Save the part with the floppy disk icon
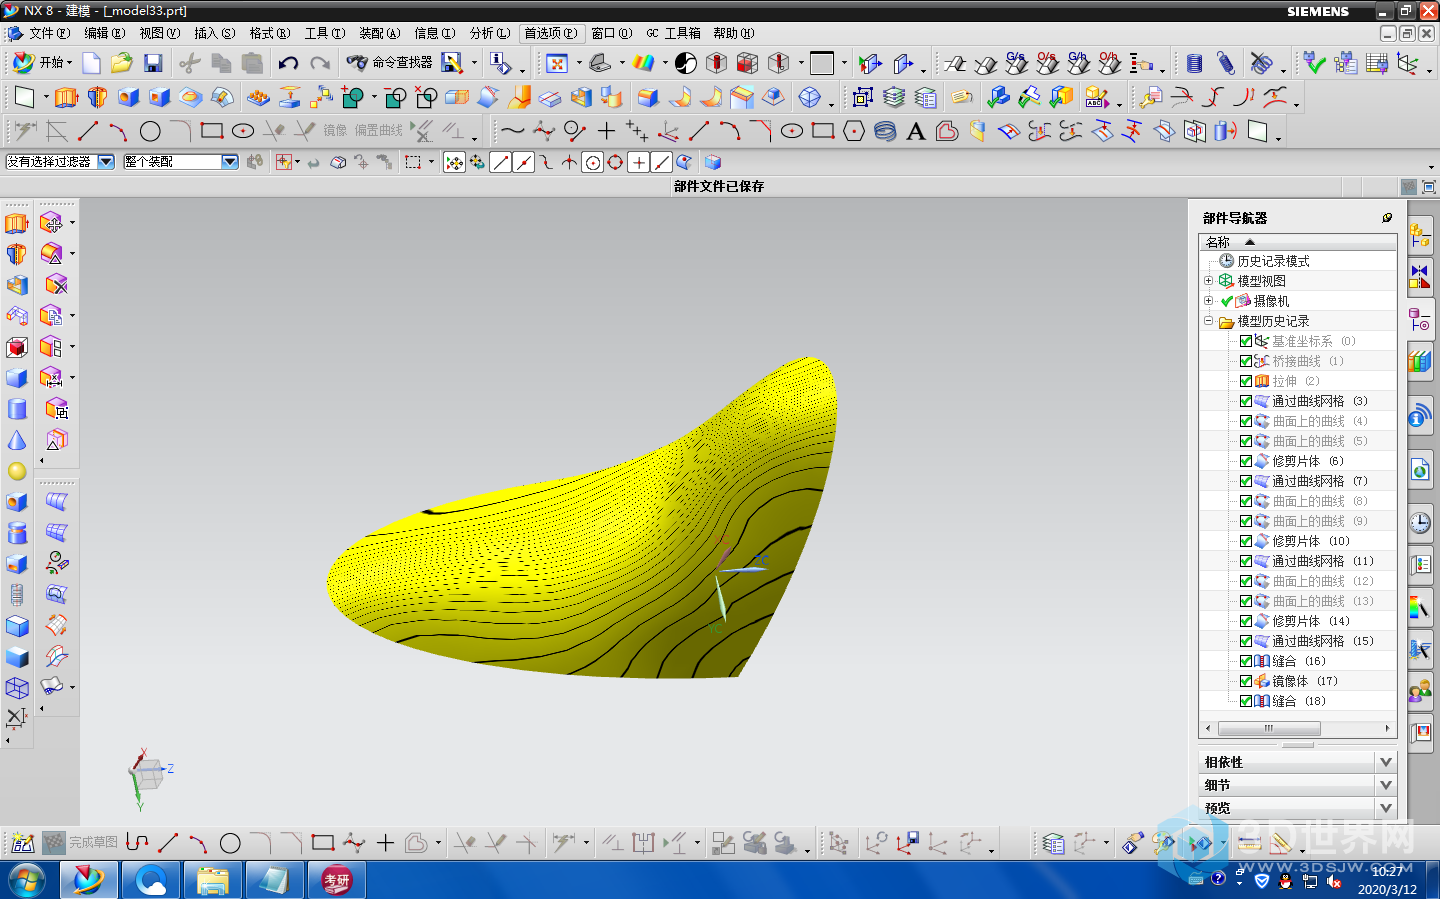This screenshot has height=899, width=1440. point(153,63)
